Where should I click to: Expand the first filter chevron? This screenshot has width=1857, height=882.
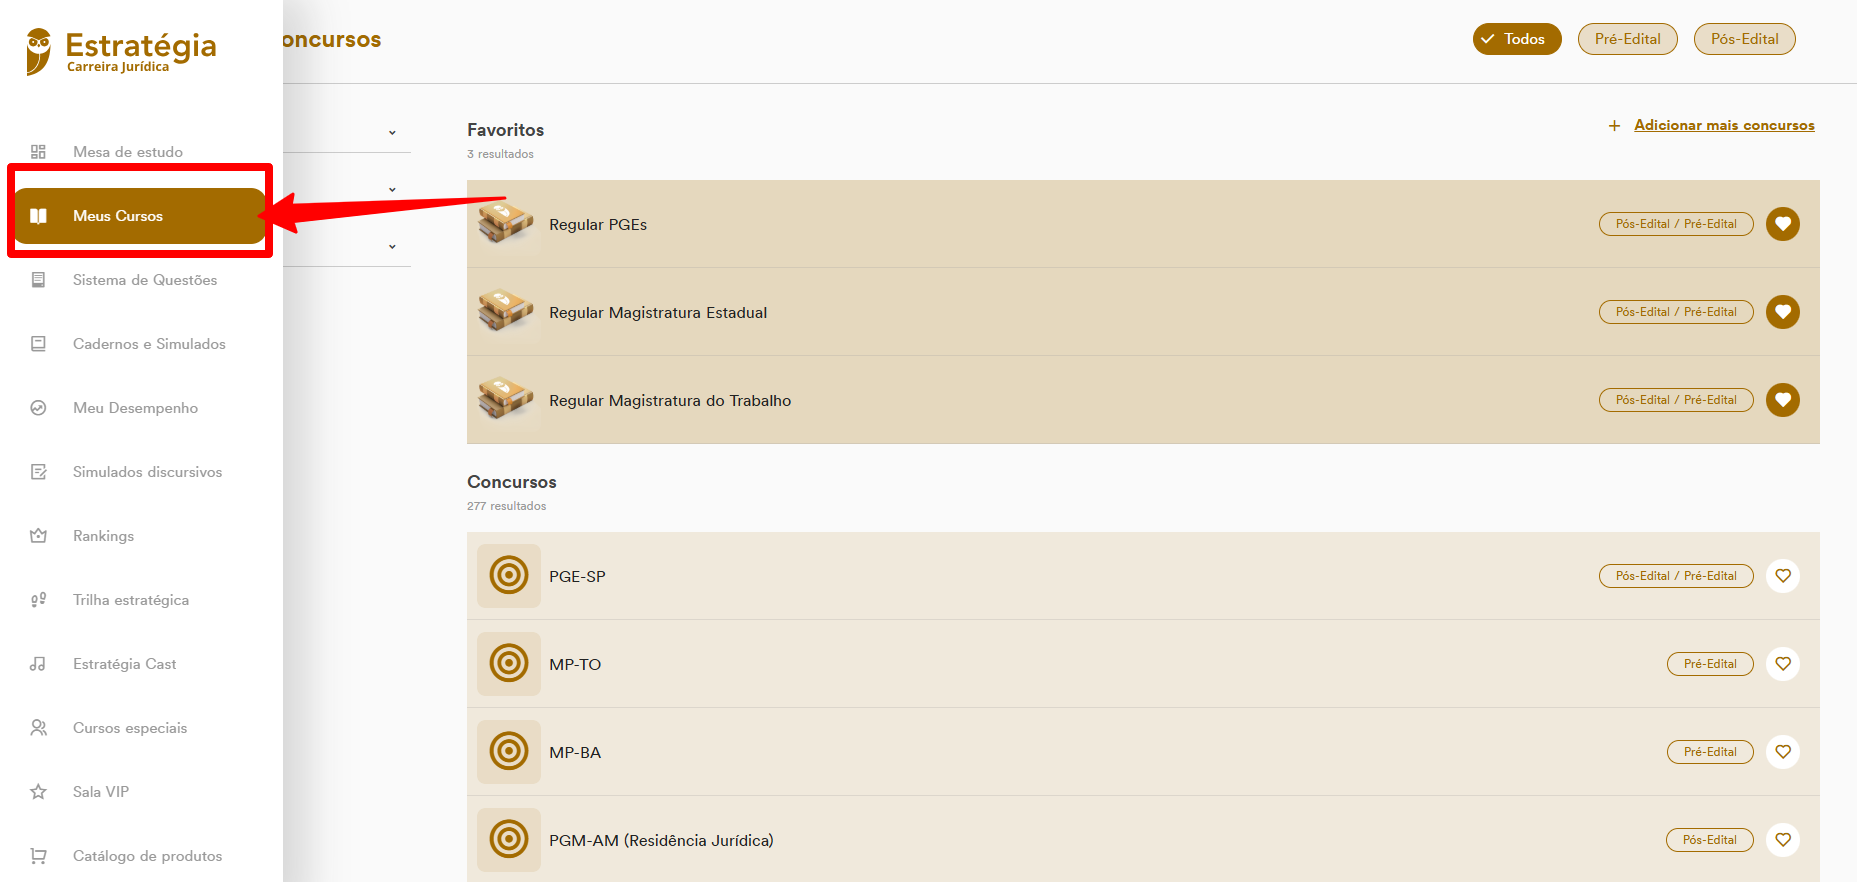pyautogui.click(x=392, y=133)
